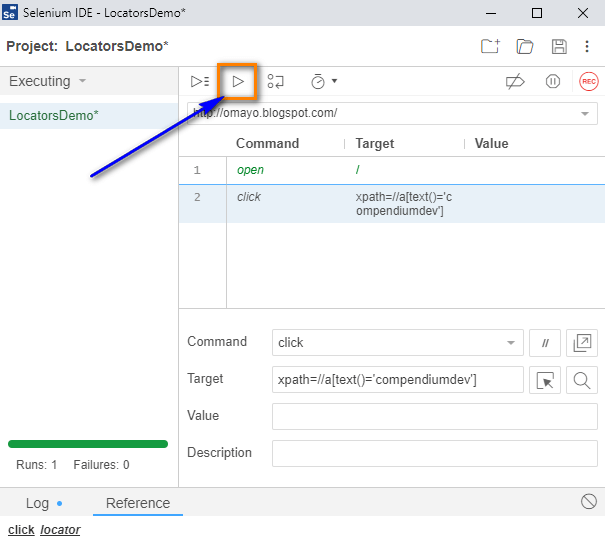Click Value column header
The height and width of the screenshot is (544, 605).
(x=491, y=144)
